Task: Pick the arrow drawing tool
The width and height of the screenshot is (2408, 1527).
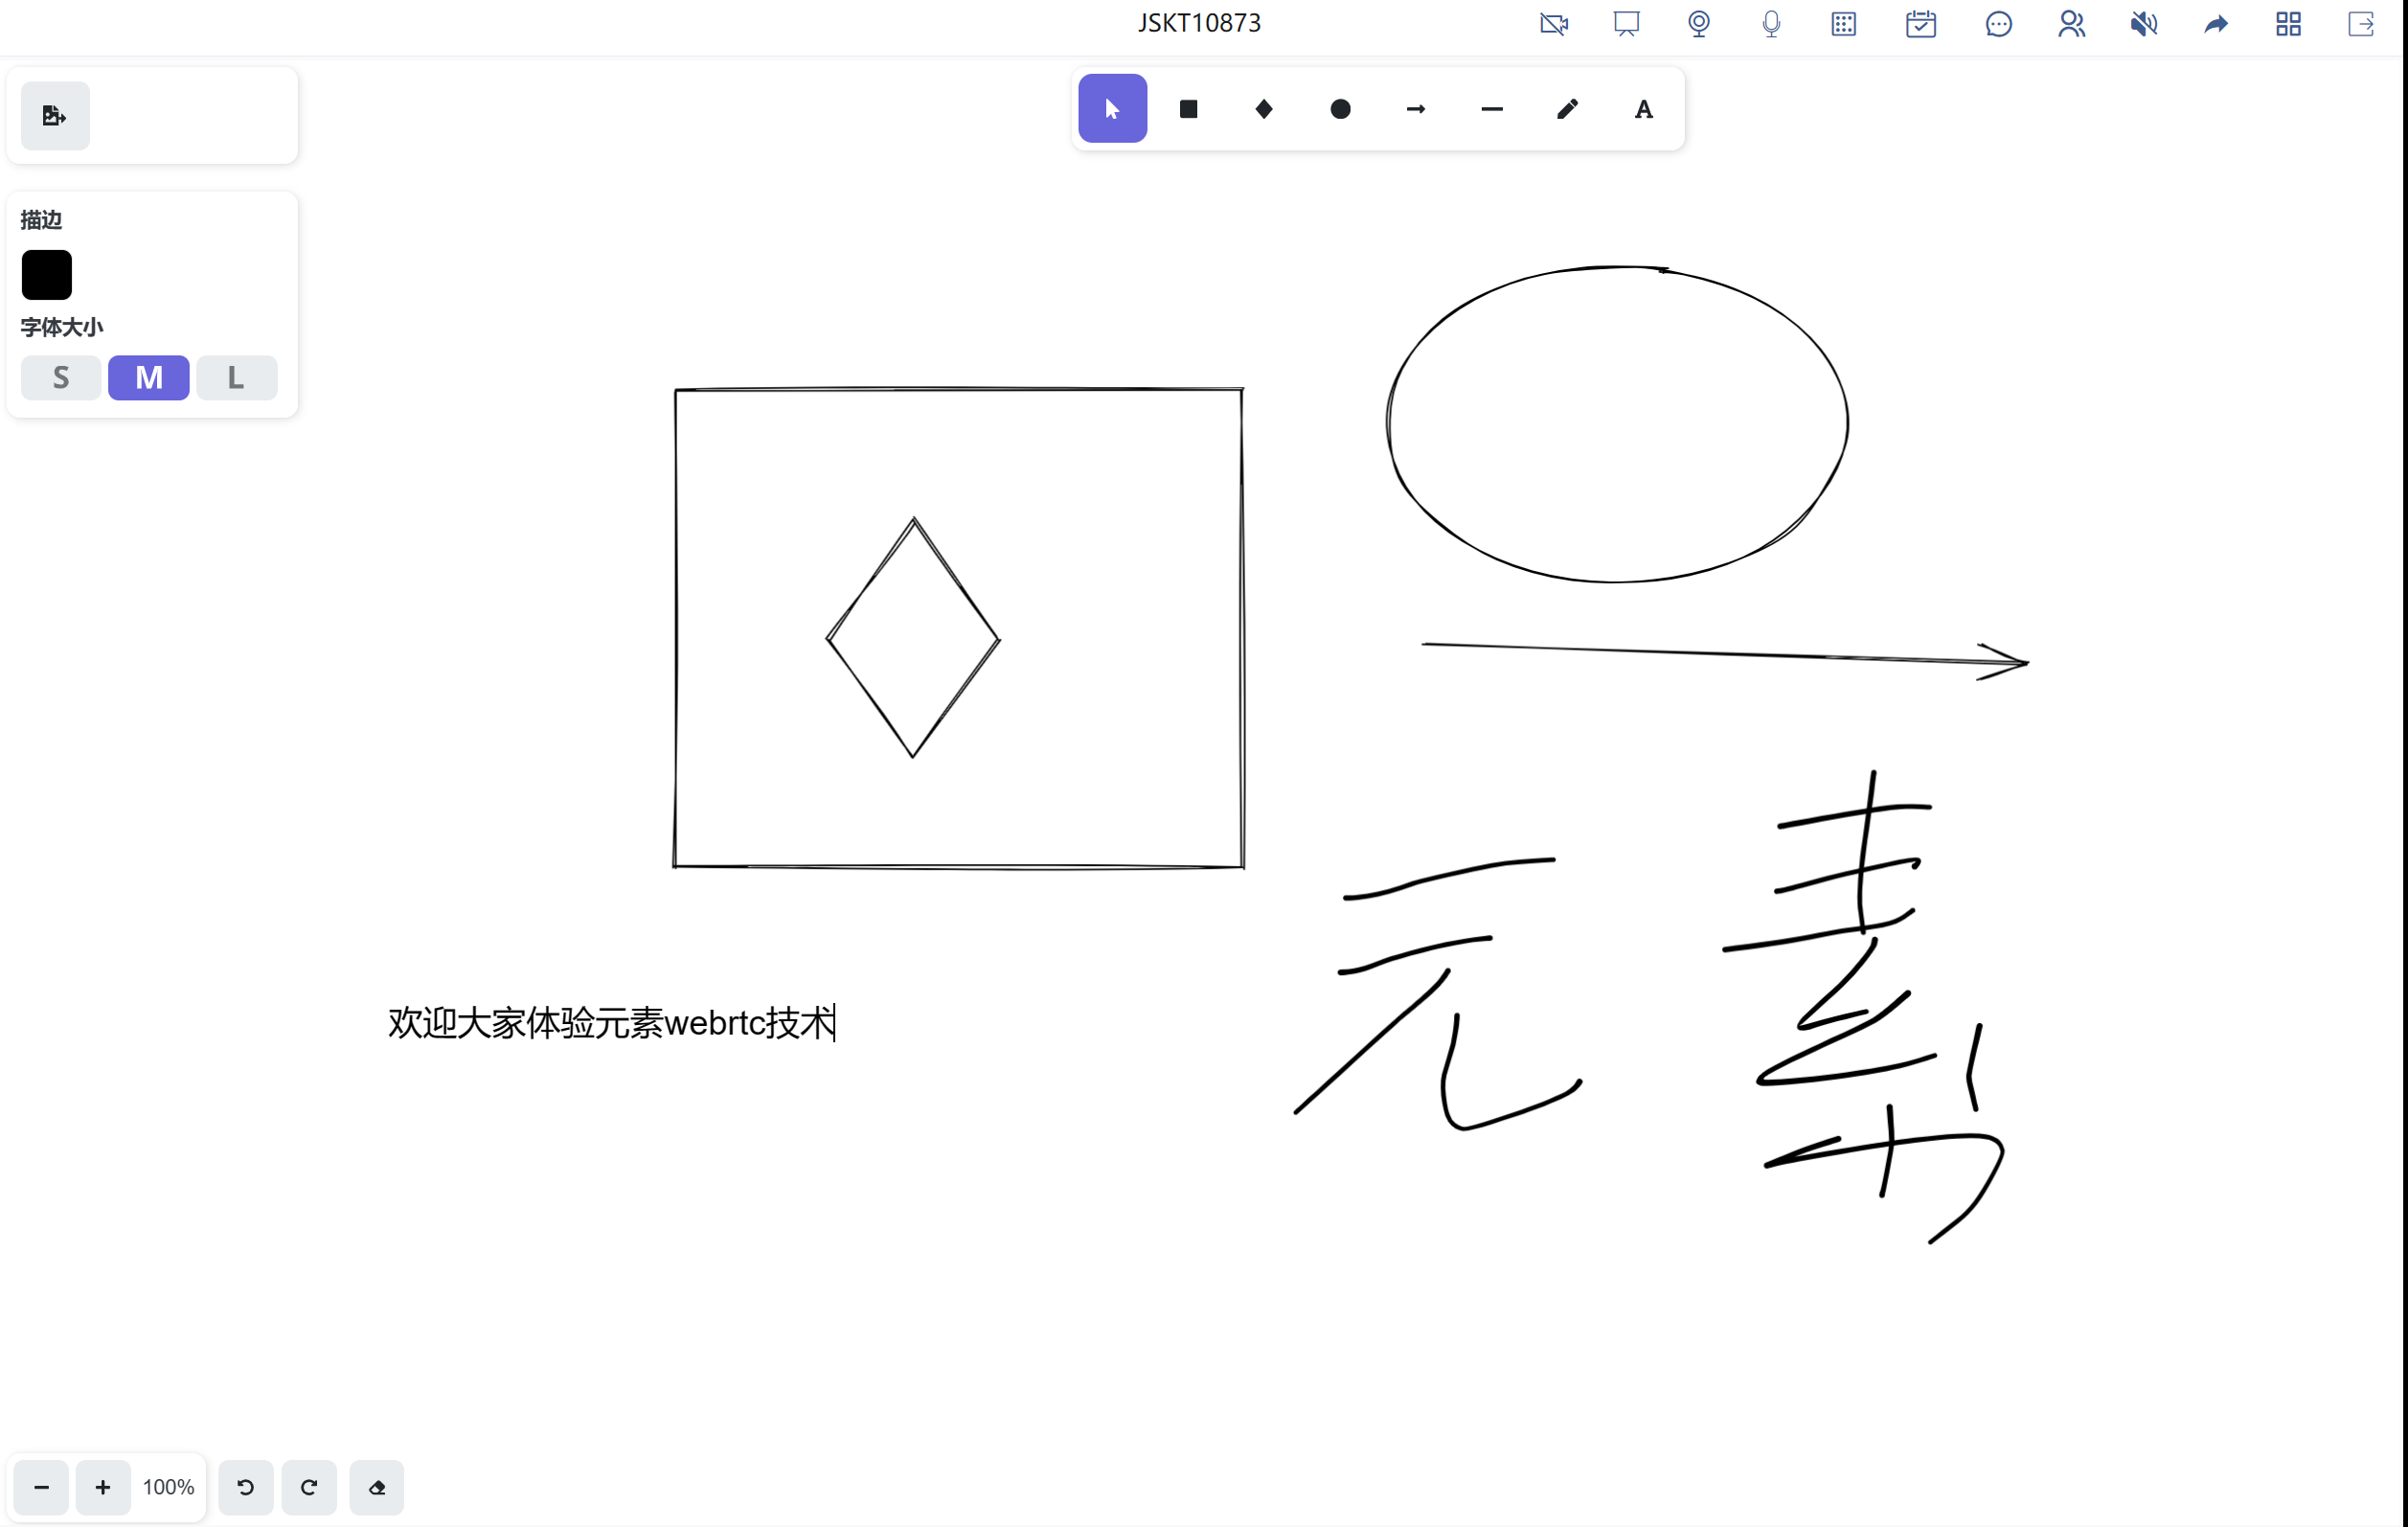Action: point(1416,109)
